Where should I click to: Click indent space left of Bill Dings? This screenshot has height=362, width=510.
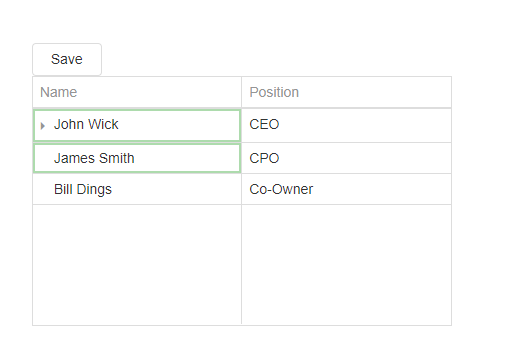tap(43, 189)
